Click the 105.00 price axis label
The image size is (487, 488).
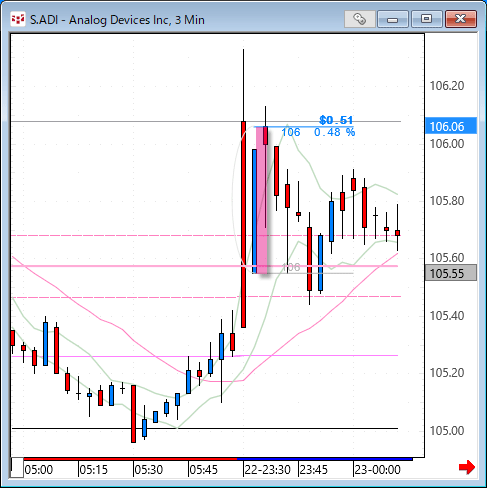click(x=447, y=431)
